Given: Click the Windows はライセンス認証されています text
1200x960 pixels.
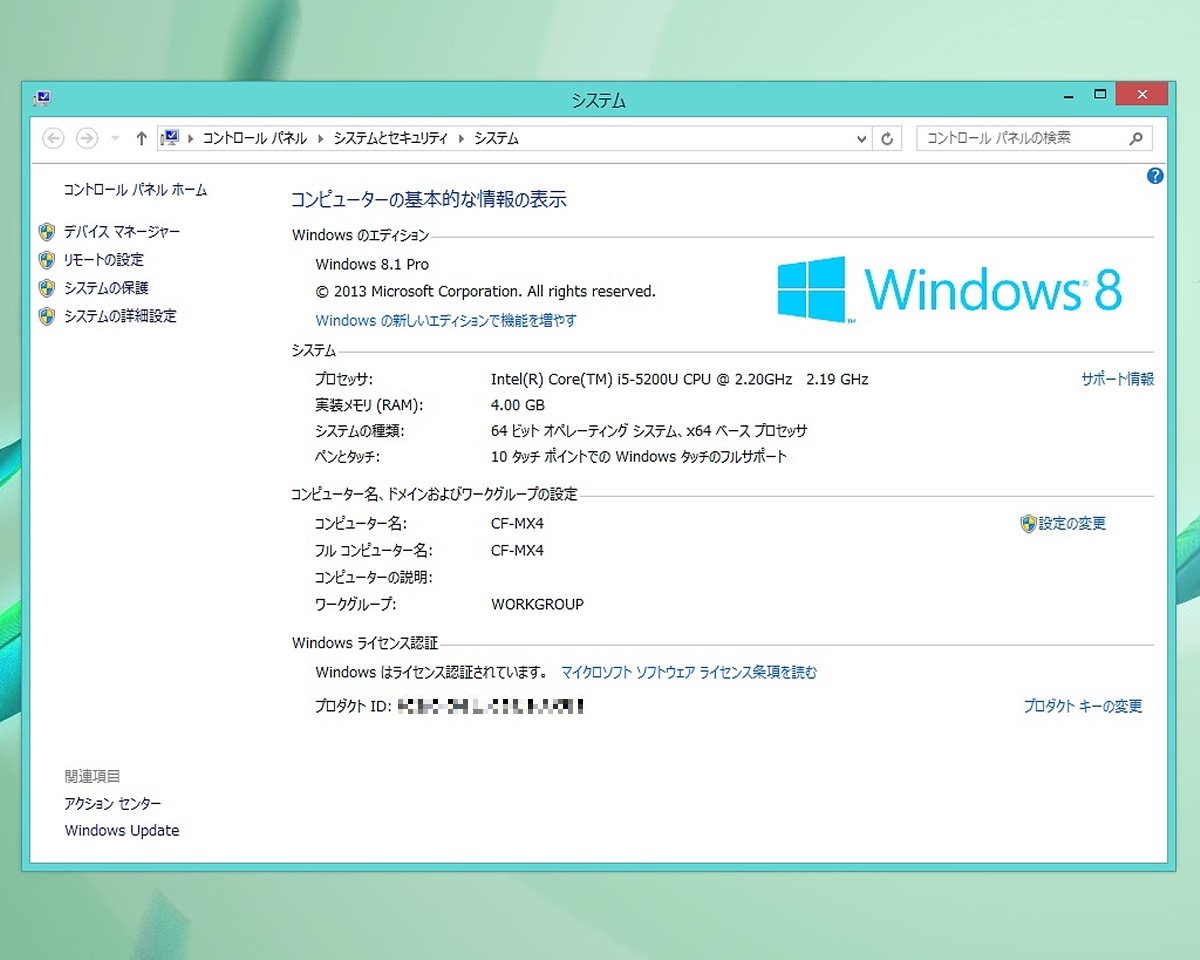Looking at the screenshot, I should 432,672.
